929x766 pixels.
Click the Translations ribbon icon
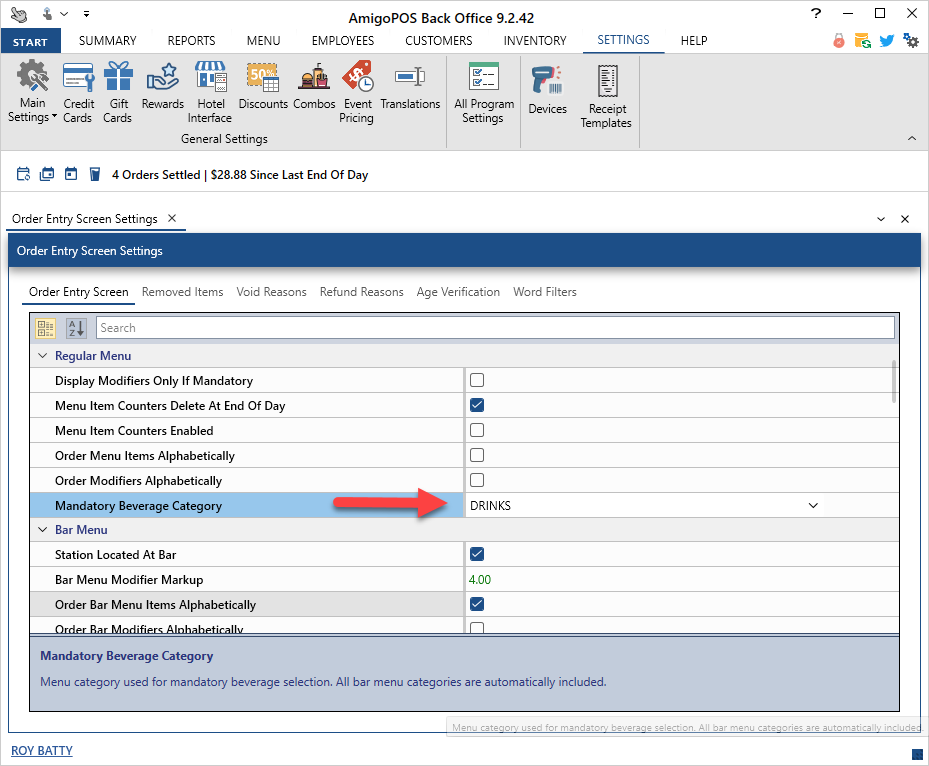(410, 88)
